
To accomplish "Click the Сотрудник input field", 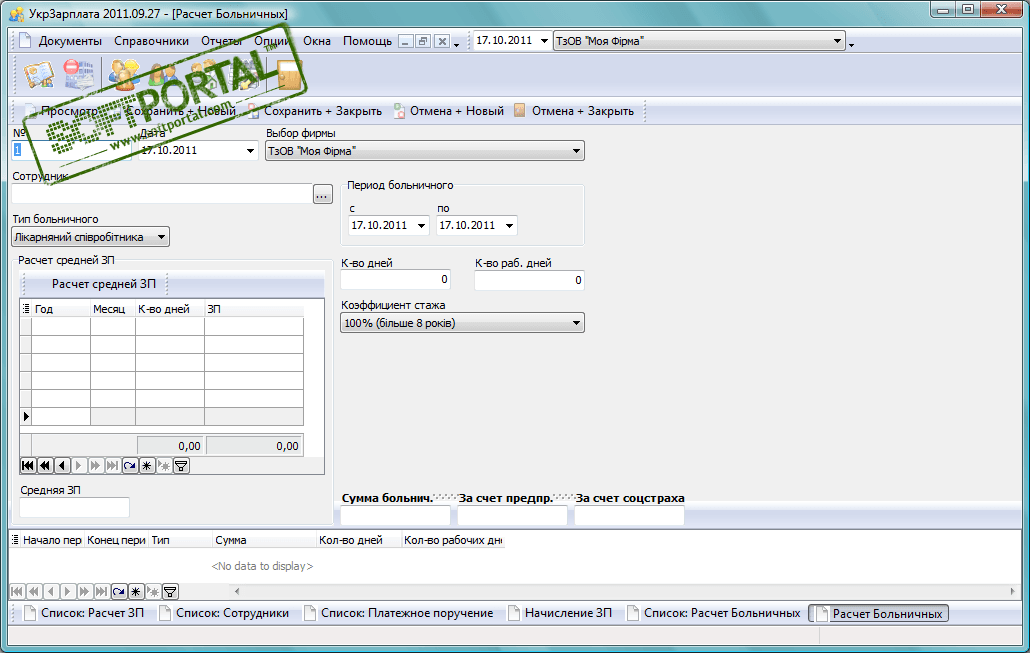I will pyautogui.click(x=162, y=194).
